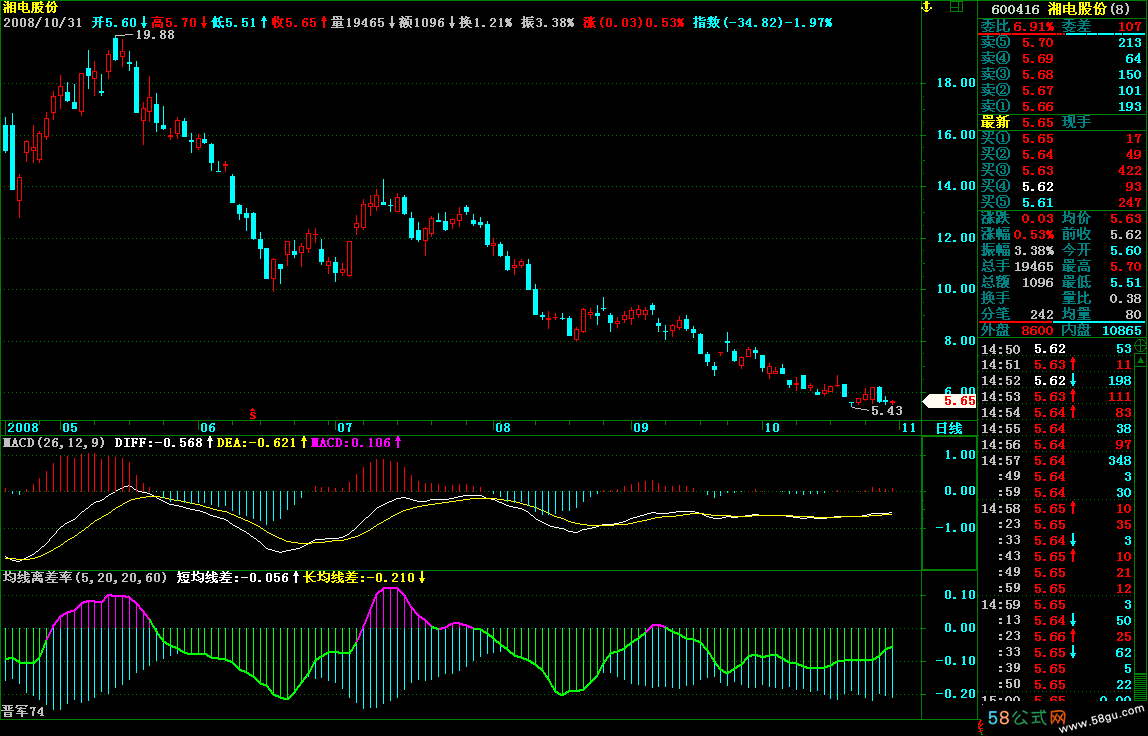Click the 日线 period label

coord(950,428)
